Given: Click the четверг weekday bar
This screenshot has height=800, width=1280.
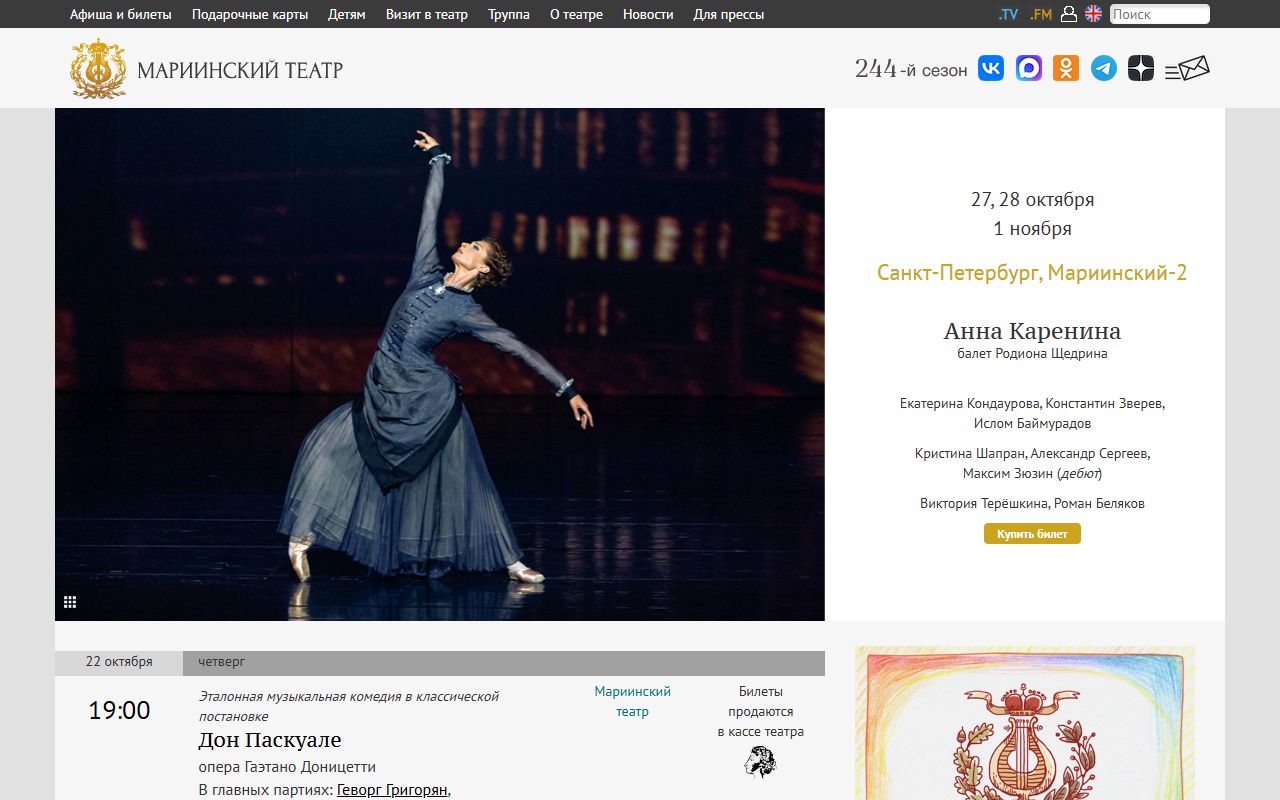Looking at the screenshot, I should (x=504, y=663).
